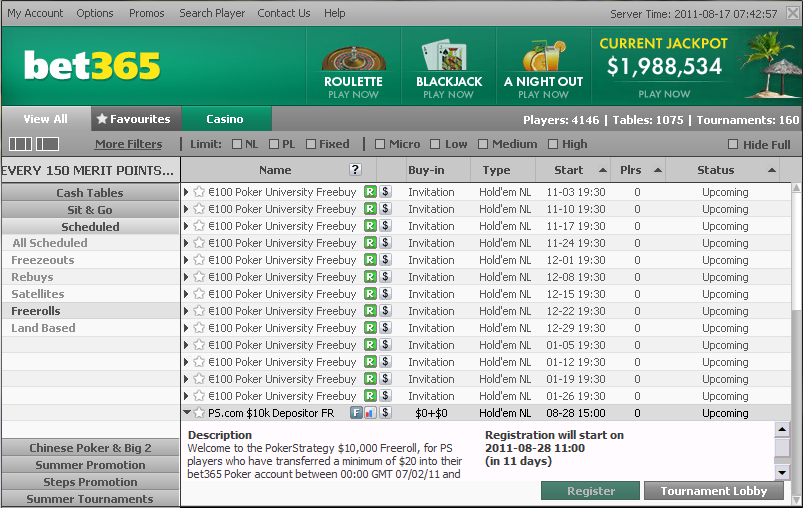Image resolution: width=803 pixels, height=508 pixels.
Task: Favourite star for the 12-15 19:30 Freebuy
Action: click(199, 294)
